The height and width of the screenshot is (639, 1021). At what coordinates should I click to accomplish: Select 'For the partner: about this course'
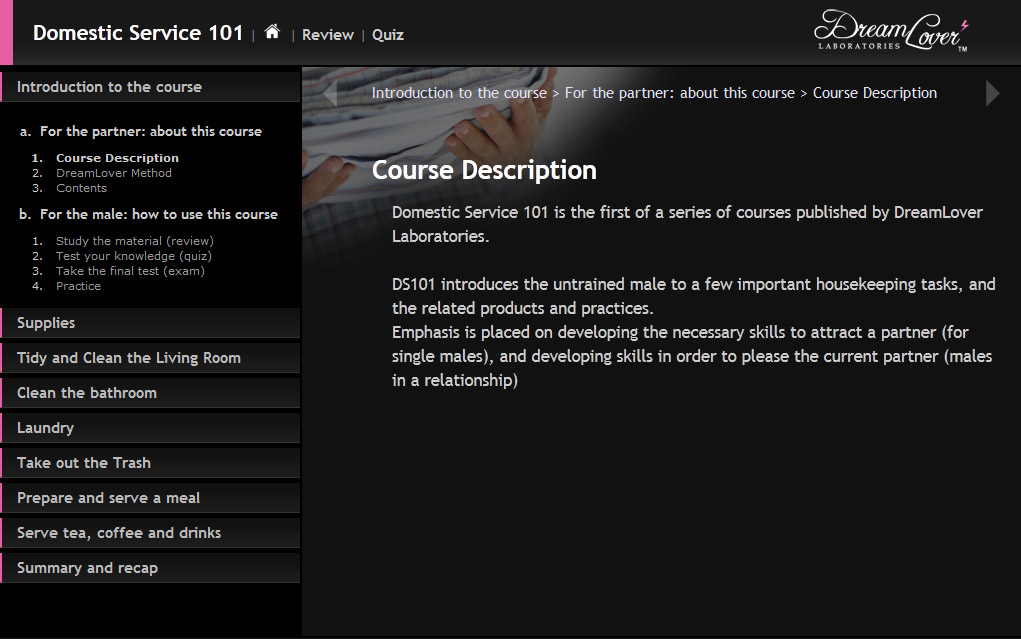coord(150,132)
